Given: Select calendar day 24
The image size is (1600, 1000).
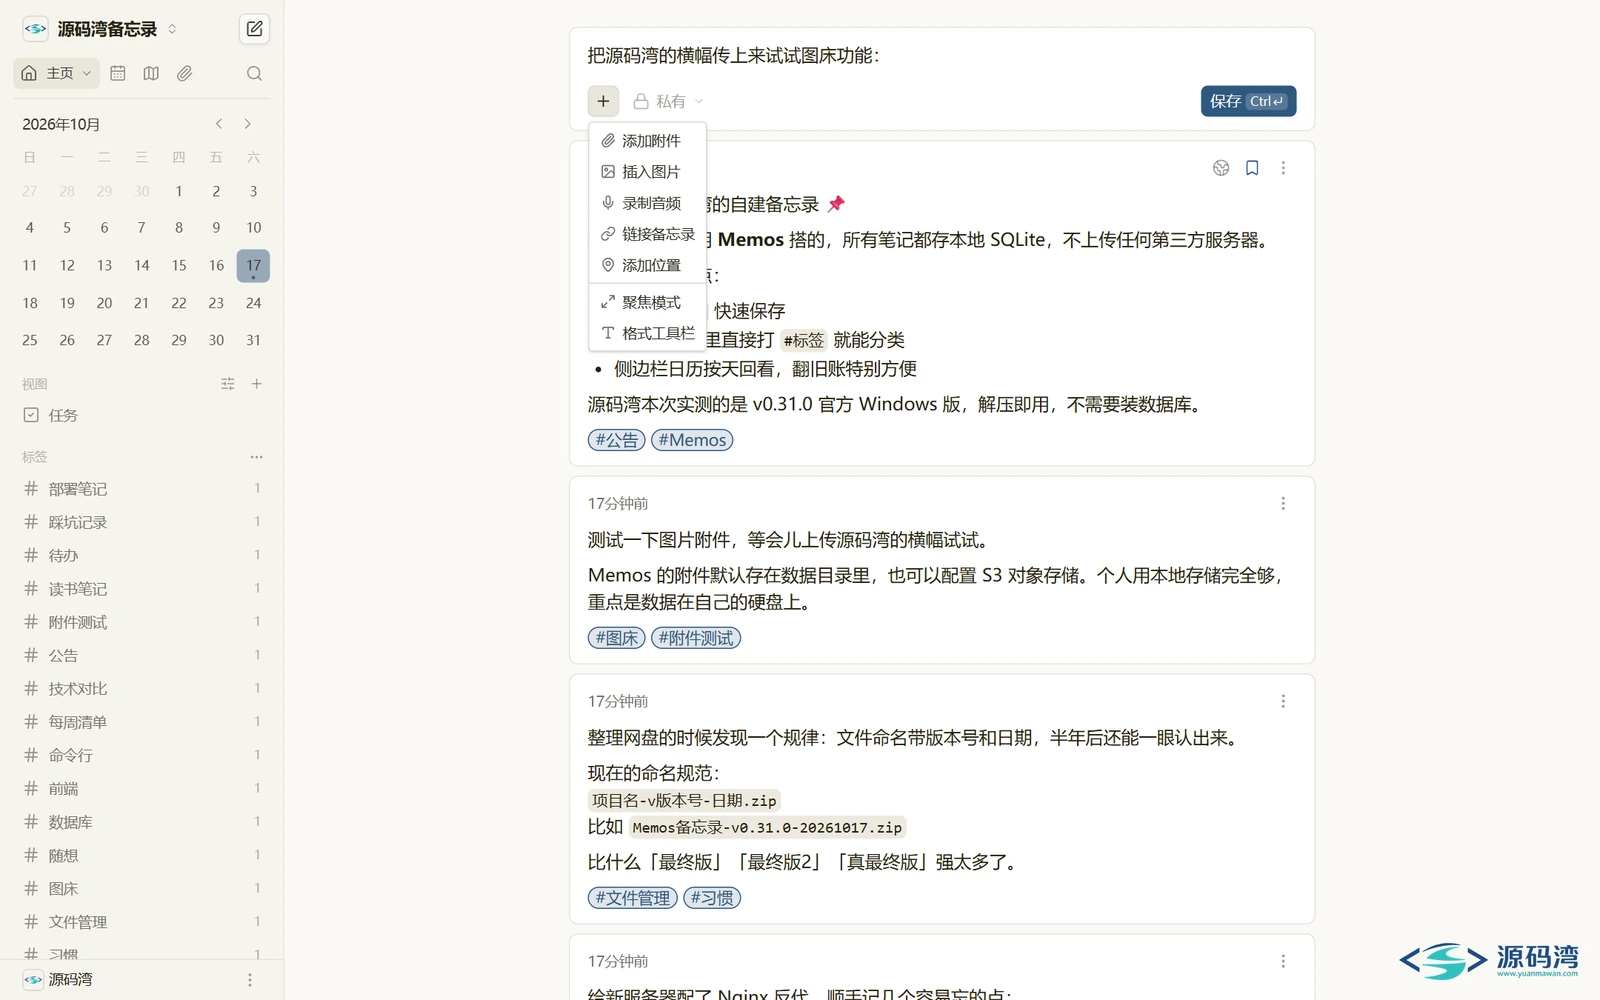Looking at the screenshot, I should [x=253, y=303].
